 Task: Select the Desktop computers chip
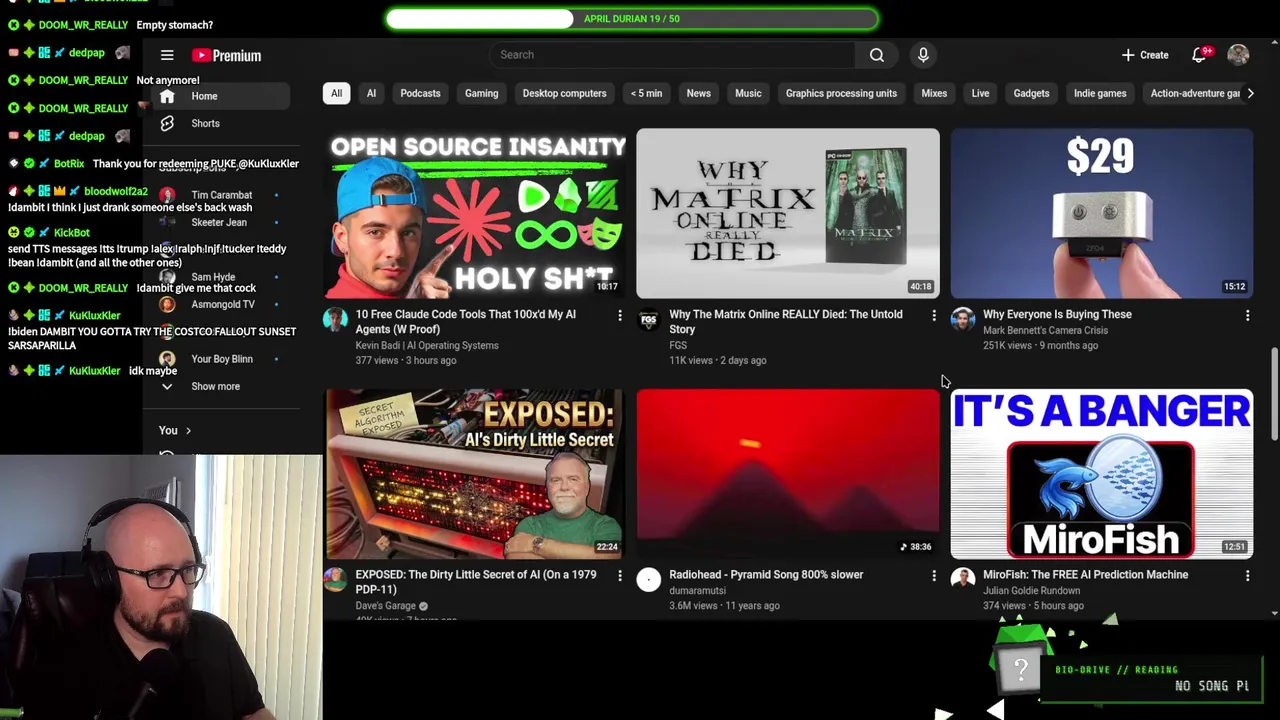[x=564, y=93]
